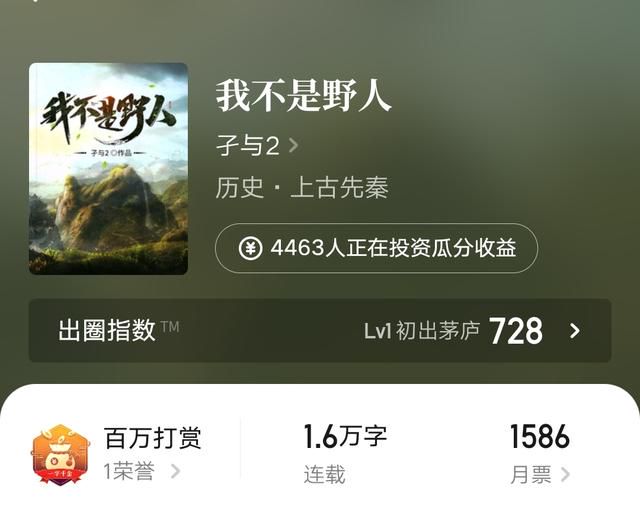Open the 月票 monthly tickets link
Image resolution: width=640 pixels, height=509 pixels.
click(x=531, y=474)
